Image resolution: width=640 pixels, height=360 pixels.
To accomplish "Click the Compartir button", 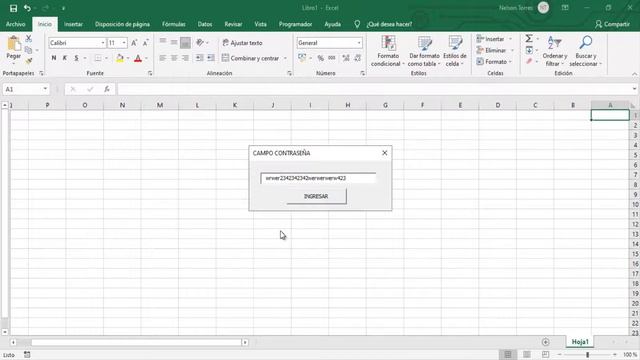I will [612, 24].
